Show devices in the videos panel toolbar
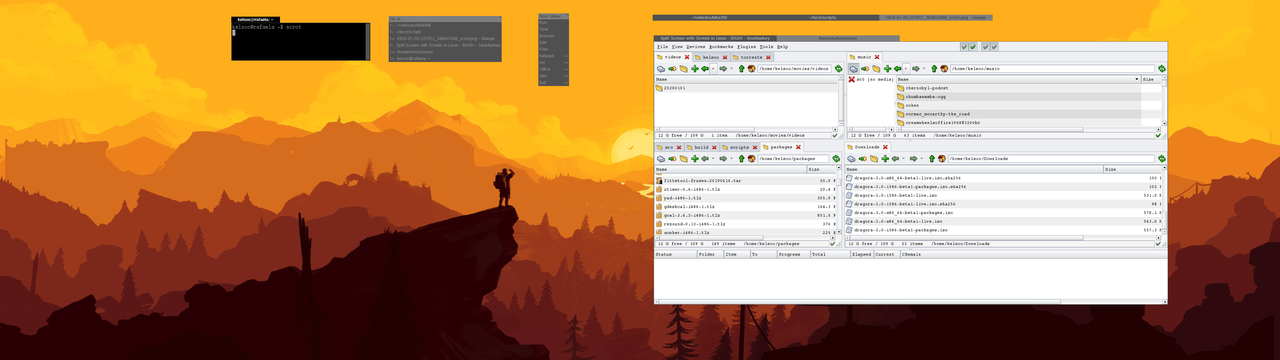The image size is (1280, 360). tap(661, 69)
